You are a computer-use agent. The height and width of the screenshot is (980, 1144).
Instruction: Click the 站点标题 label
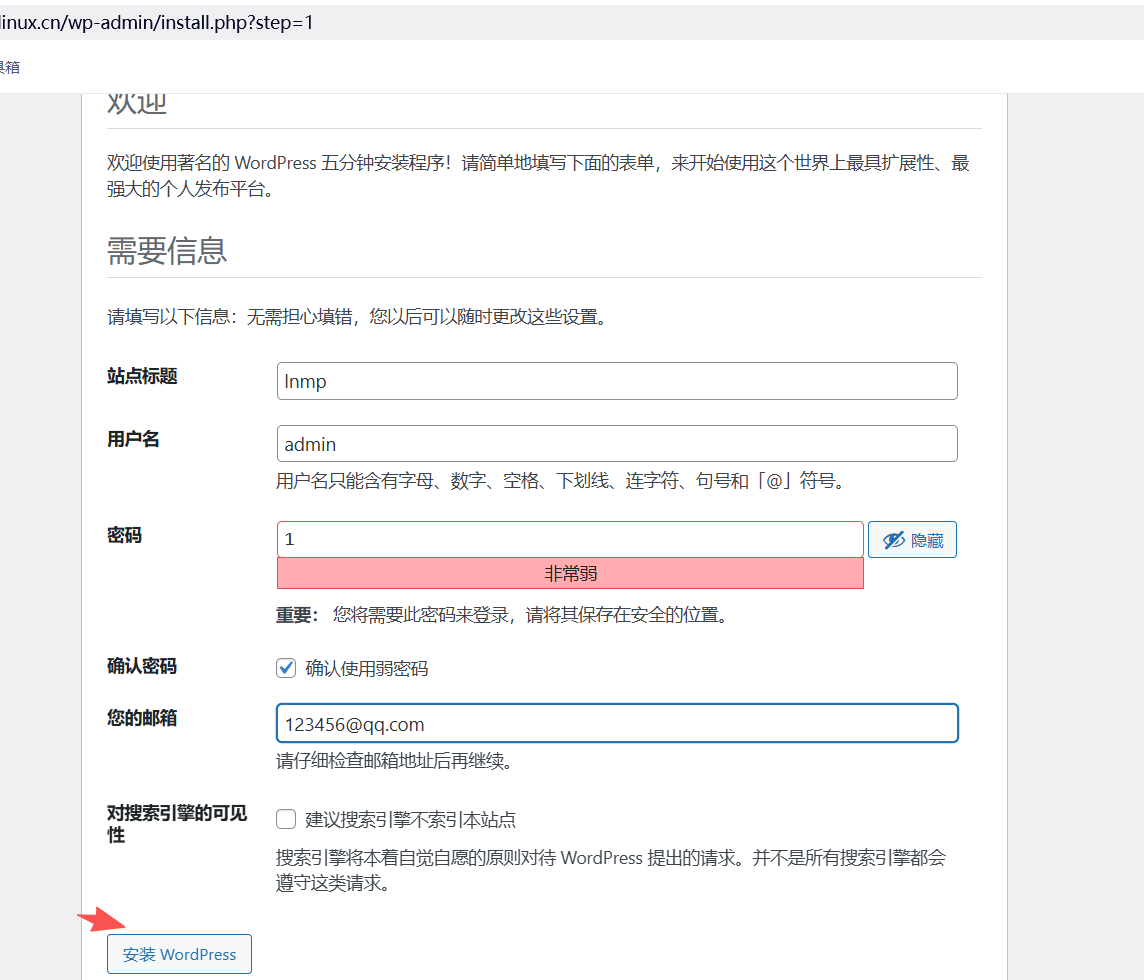click(142, 377)
